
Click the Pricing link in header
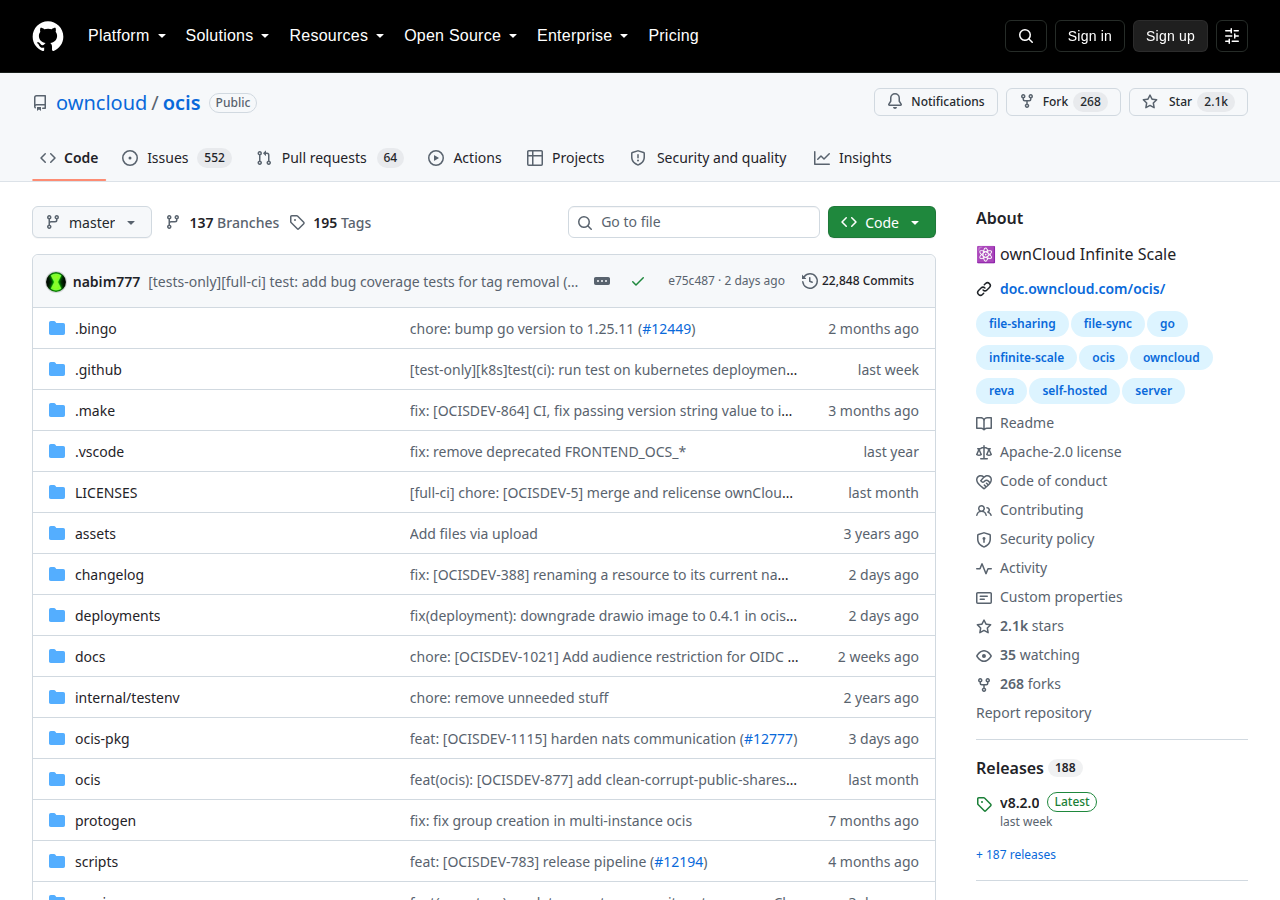674,36
